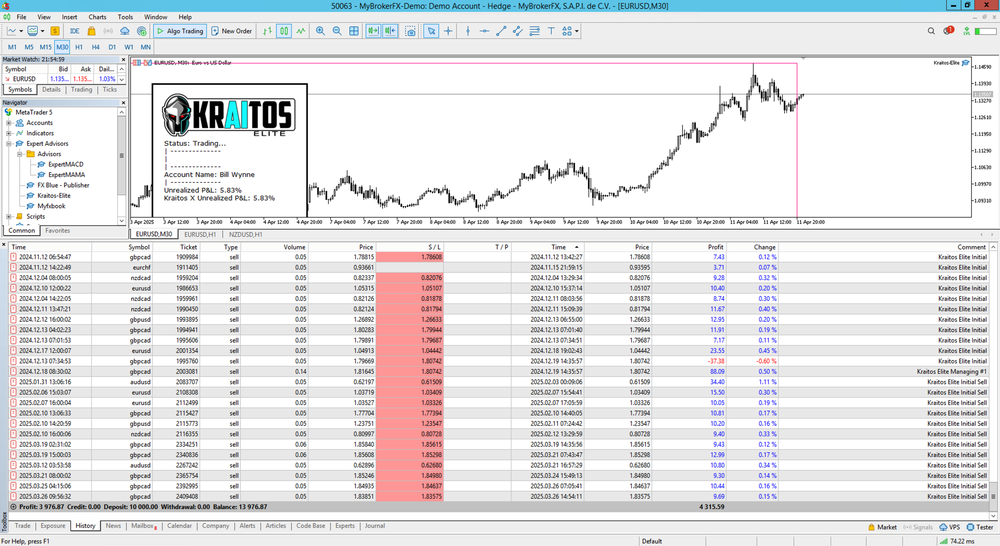Toggle the Algo Trading button
Image resolution: width=1000 pixels, height=546 pixels.
(x=180, y=31)
